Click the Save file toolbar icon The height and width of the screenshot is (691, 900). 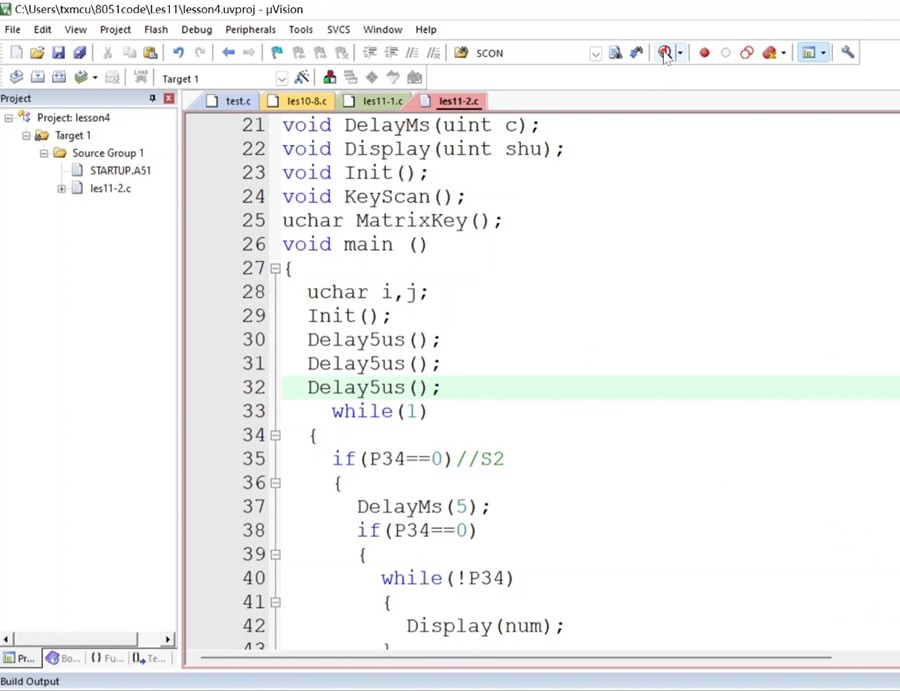pos(58,53)
